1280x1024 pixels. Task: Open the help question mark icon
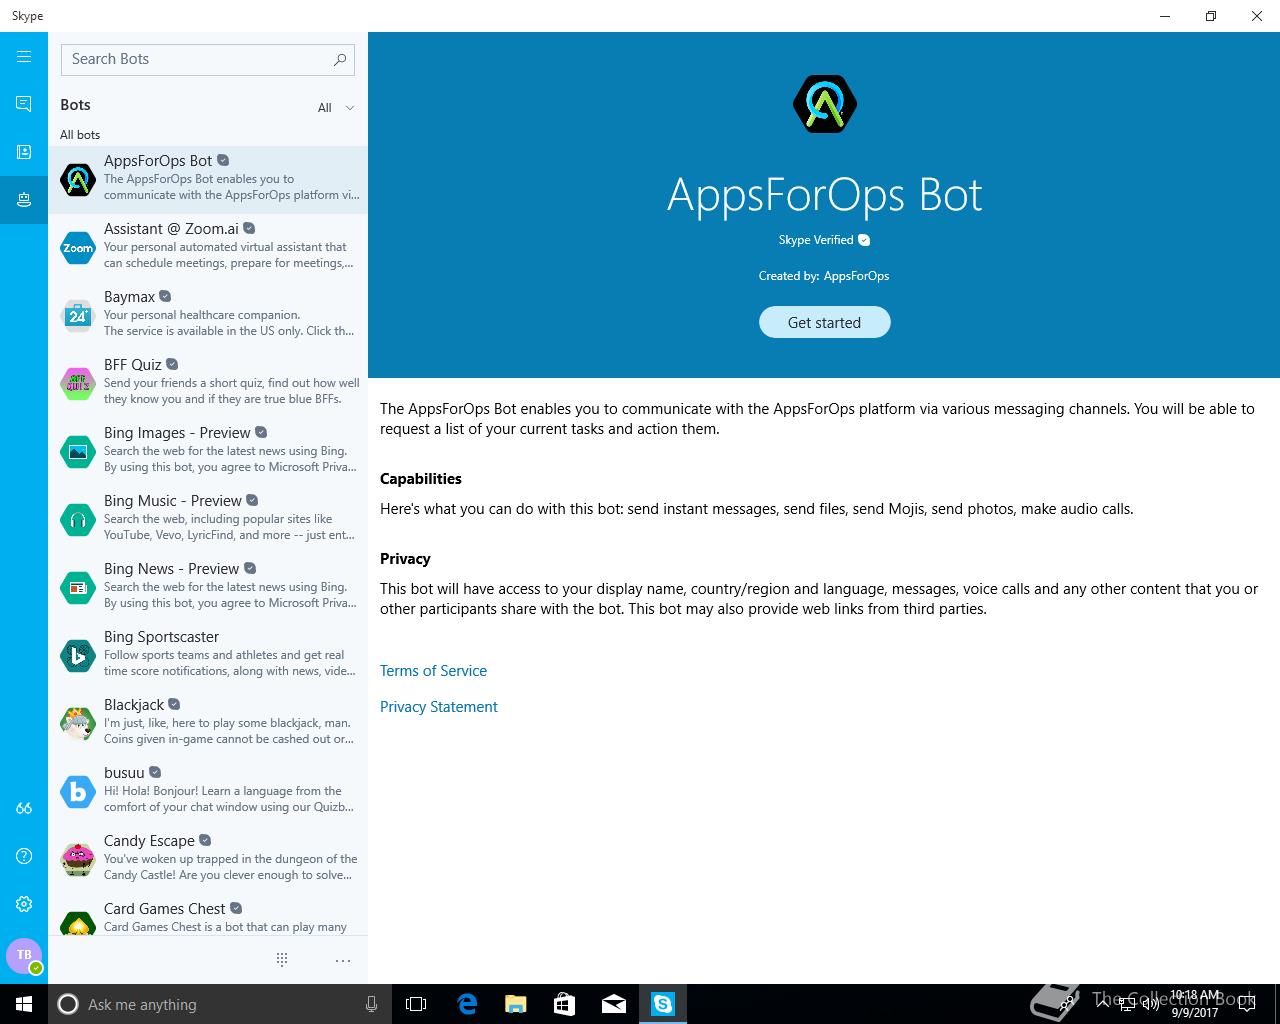click(24, 856)
